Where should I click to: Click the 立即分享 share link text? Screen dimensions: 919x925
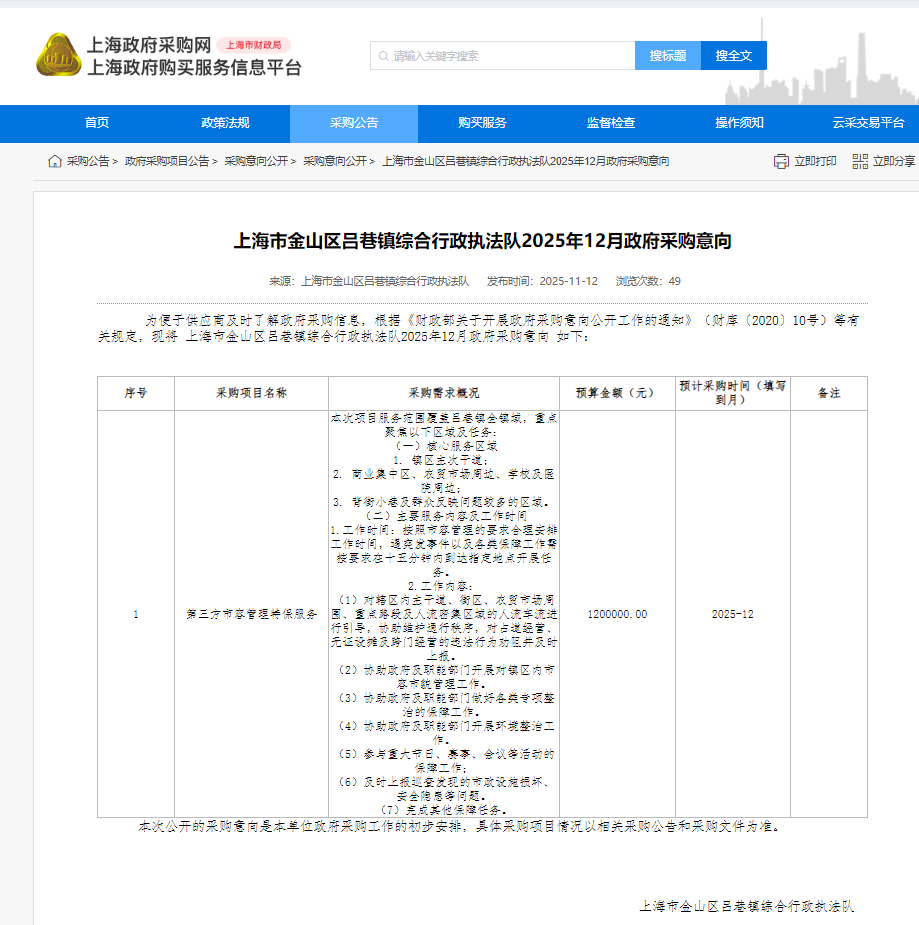893,161
